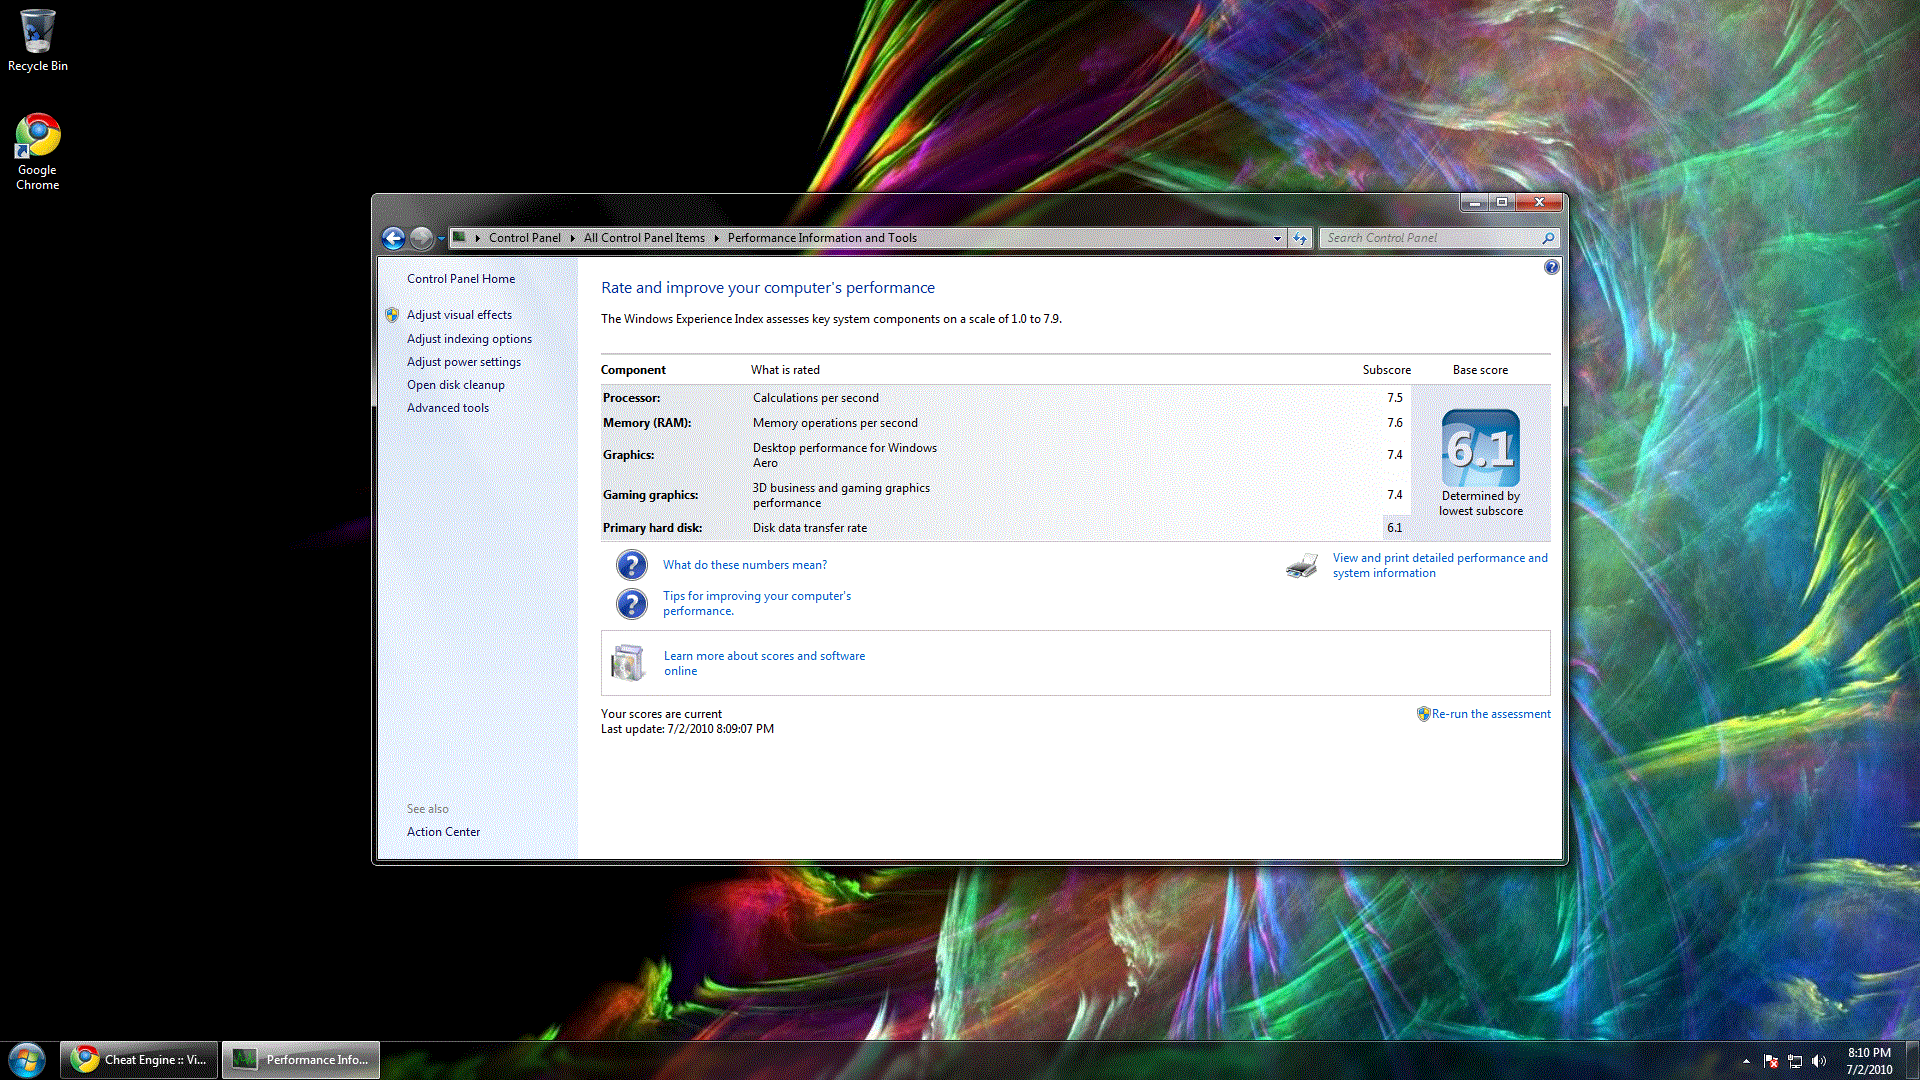The width and height of the screenshot is (1920, 1080).
Task: Click the Back navigation arrow button
Action: point(393,238)
